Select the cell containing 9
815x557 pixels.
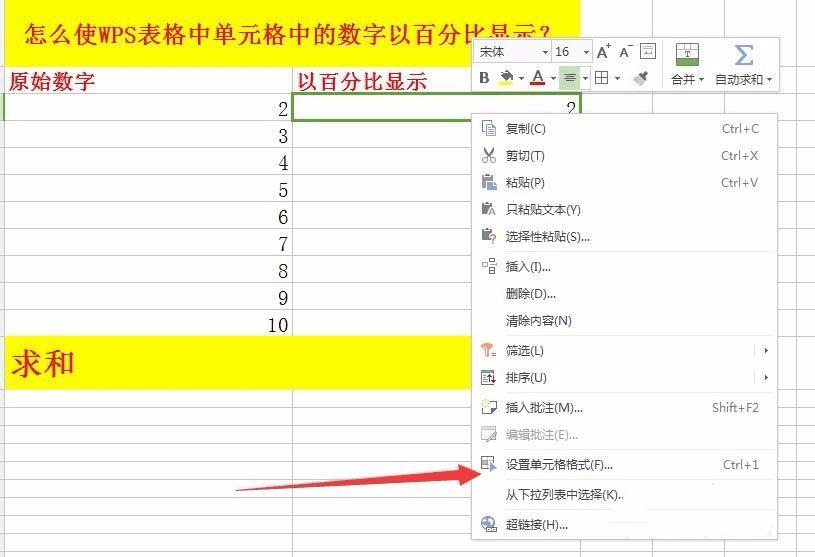point(148,297)
